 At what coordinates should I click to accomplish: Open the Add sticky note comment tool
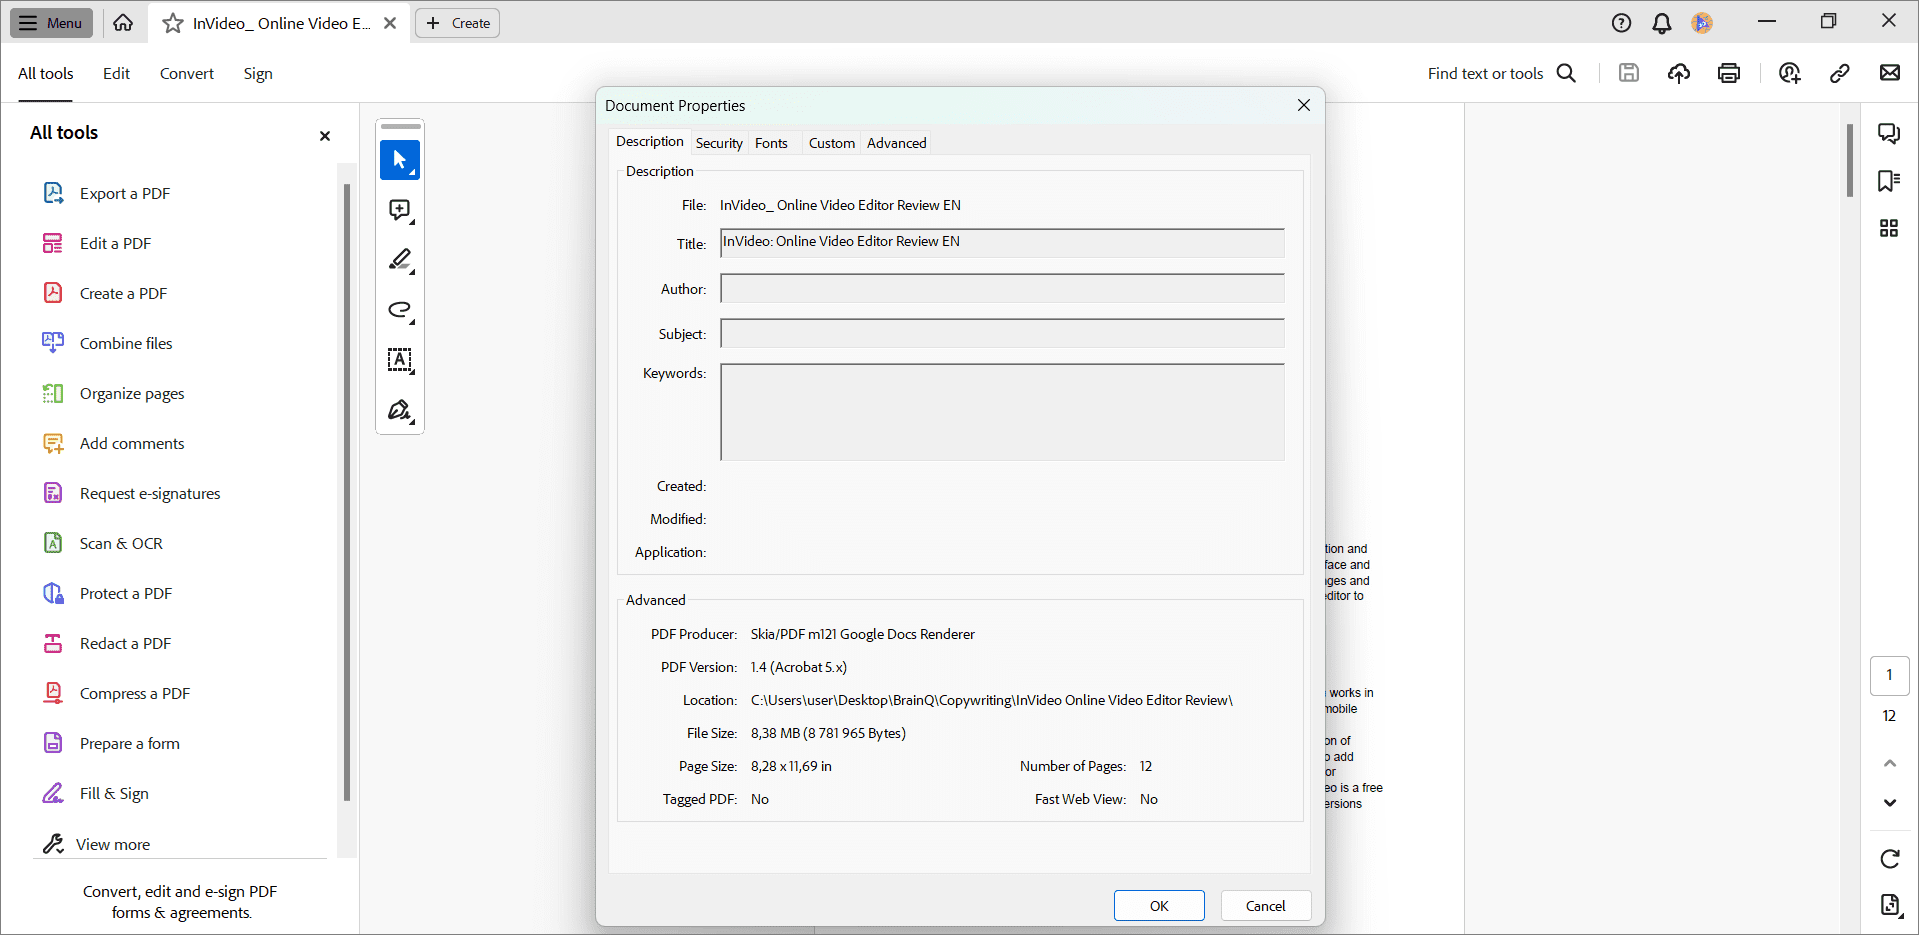[399, 210]
